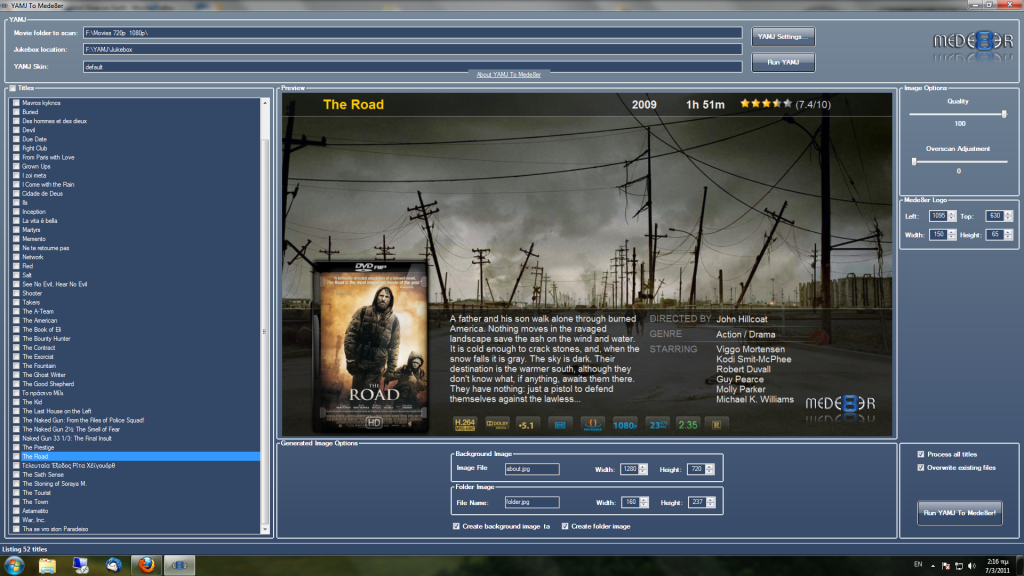This screenshot has height=576, width=1024.
Task: Launch Firefox from the taskbar
Action: [146, 565]
